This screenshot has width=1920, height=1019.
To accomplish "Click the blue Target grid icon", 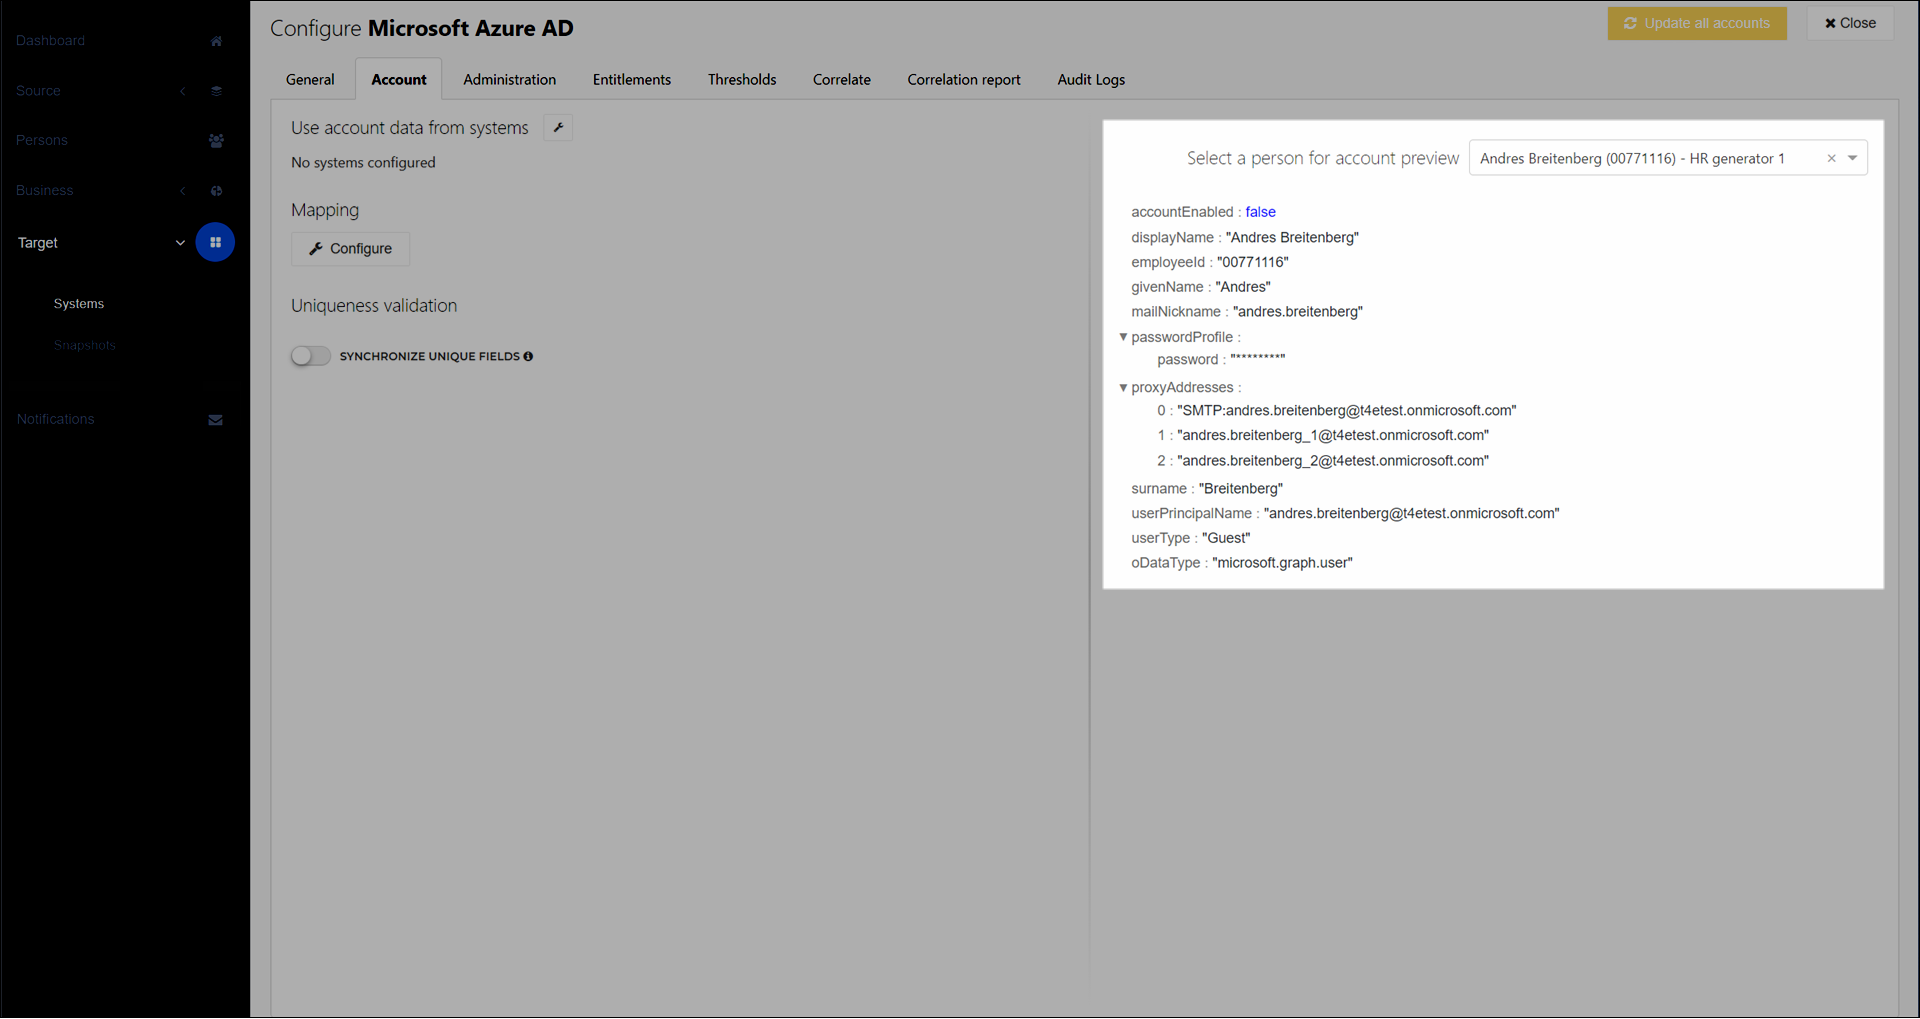I will [215, 242].
